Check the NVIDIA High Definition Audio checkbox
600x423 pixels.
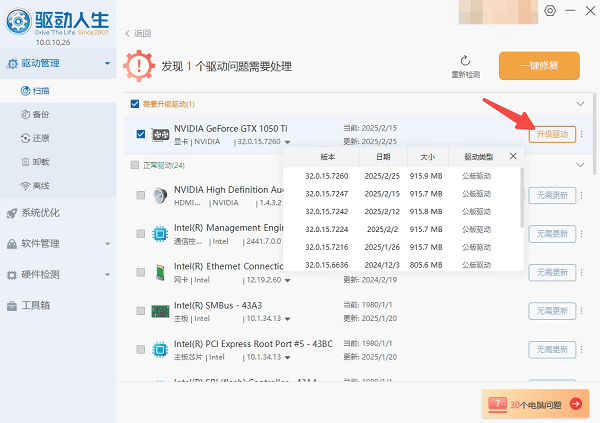click(x=140, y=195)
